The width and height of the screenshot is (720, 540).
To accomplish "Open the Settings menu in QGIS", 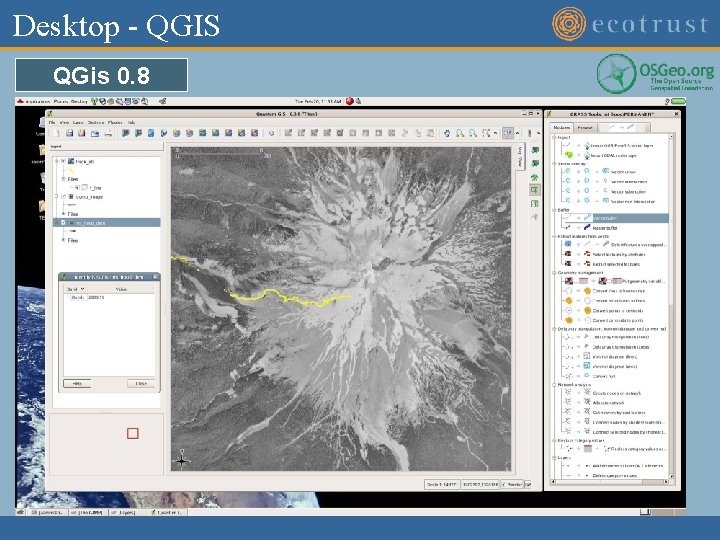I will 96,123.
